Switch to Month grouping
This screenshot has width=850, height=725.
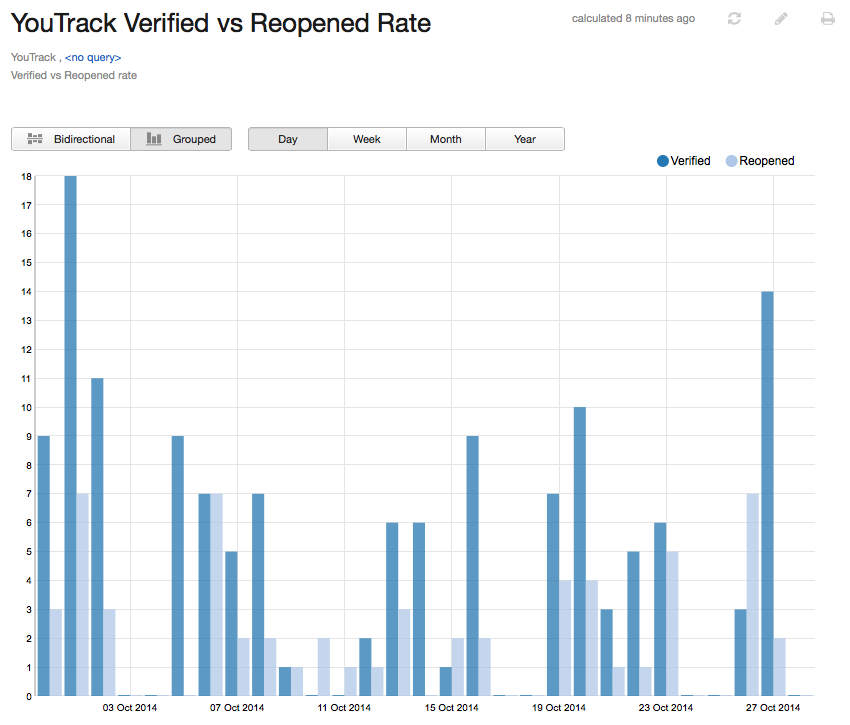[x=445, y=139]
